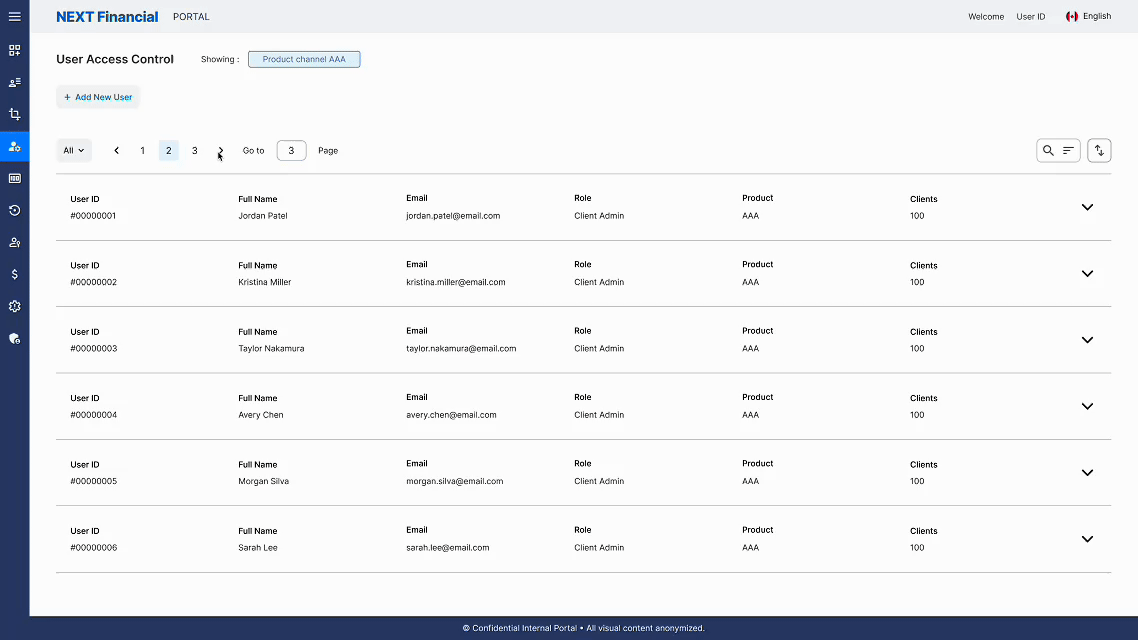This screenshot has width=1138, height=640.
Task: Click the ascending-descending sort icon
Action: pyautogui.click(x=1098, y=150)
